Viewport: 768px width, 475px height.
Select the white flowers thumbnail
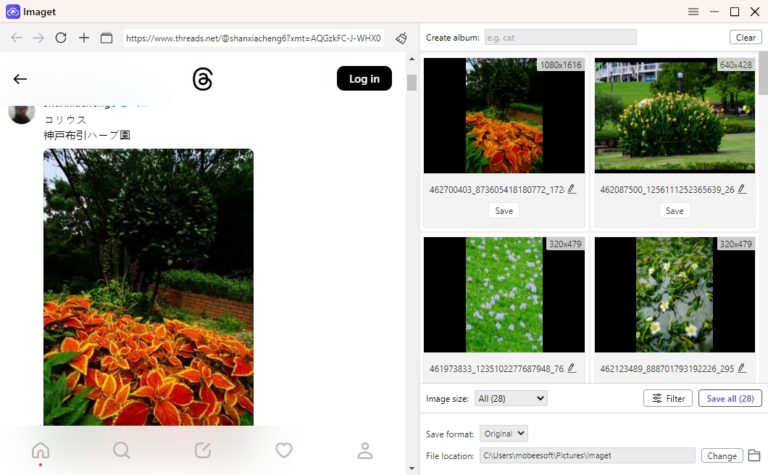pos(674,295)
